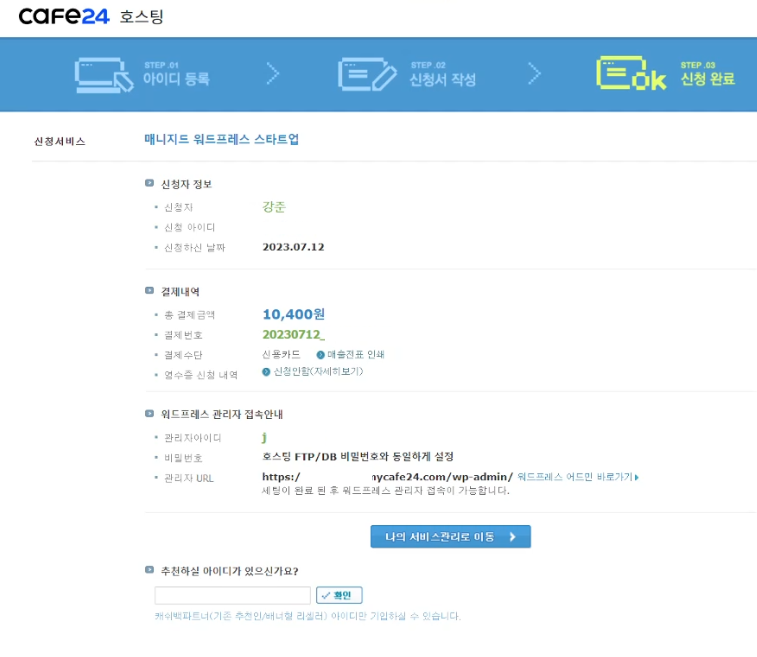
Task: Click the admin URL ending in wp-admin/
Action: click(x=387, y=477)
